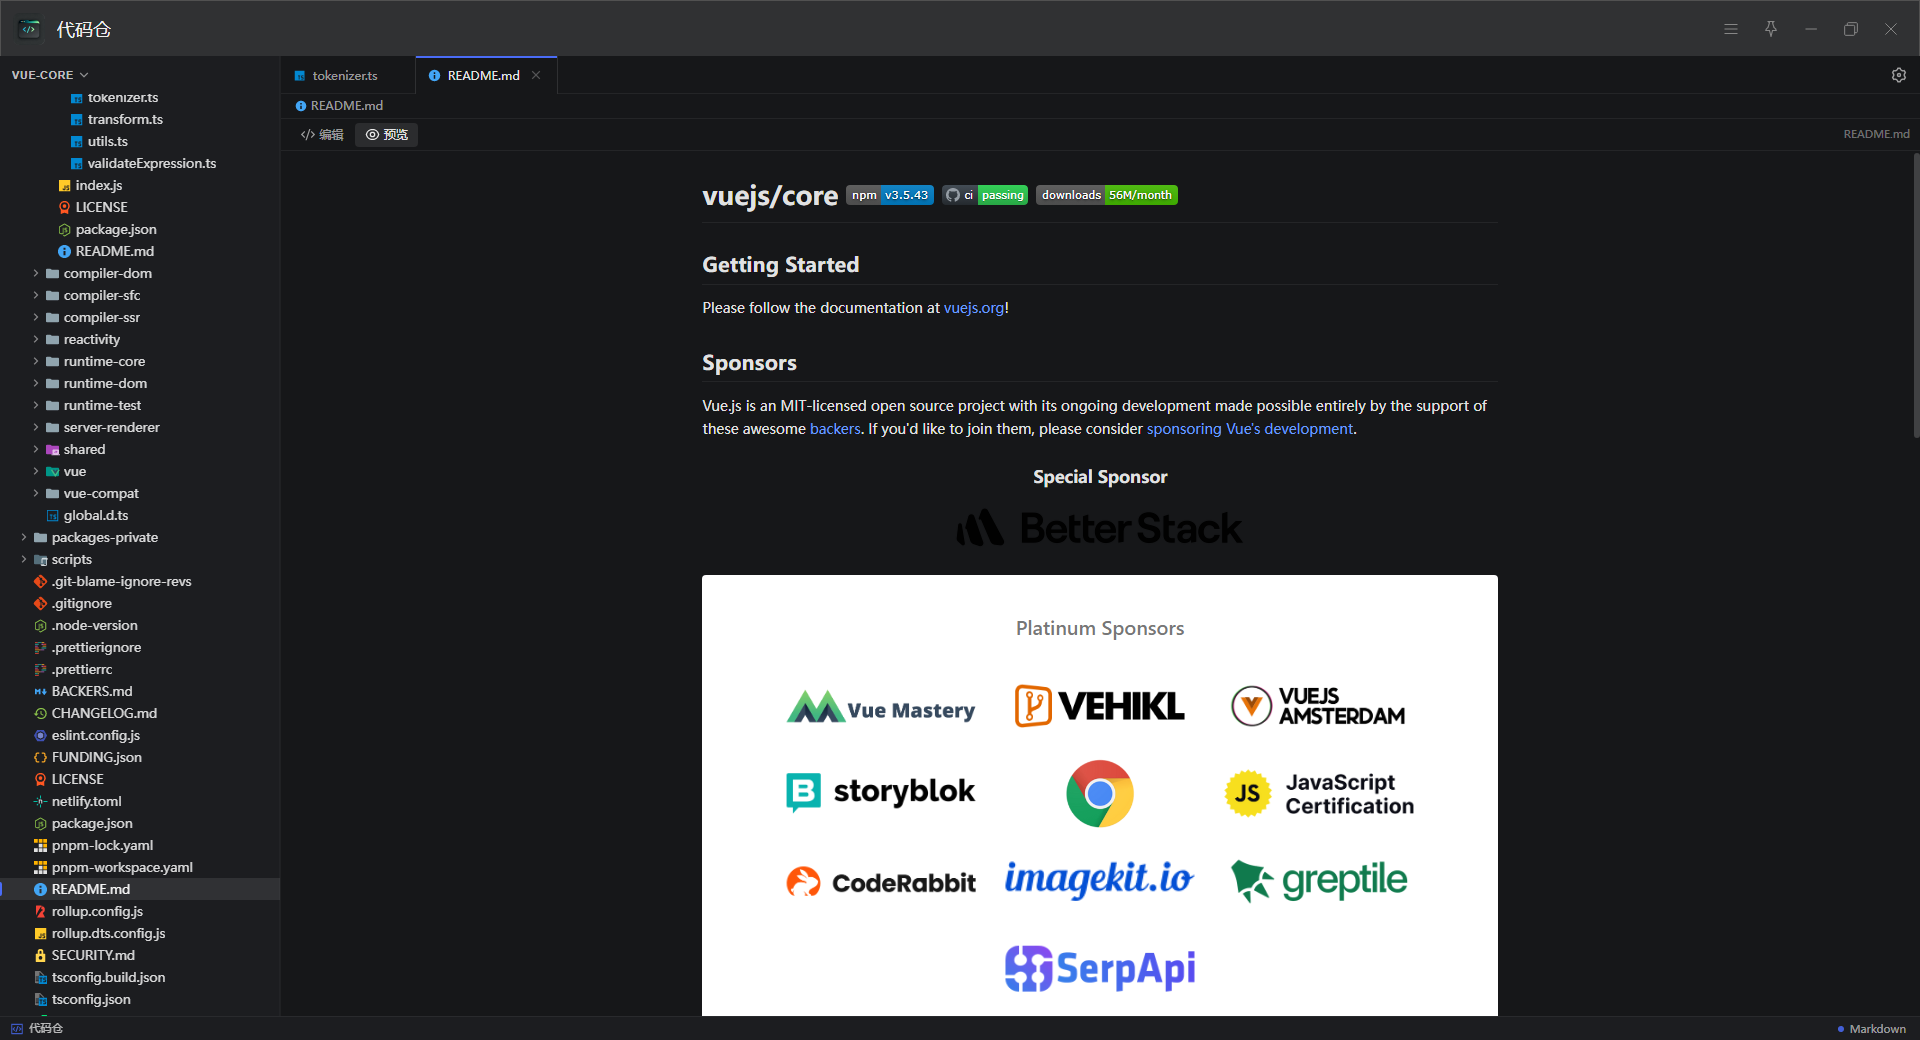
Task: Open the backers link
Action: (835, 429)
